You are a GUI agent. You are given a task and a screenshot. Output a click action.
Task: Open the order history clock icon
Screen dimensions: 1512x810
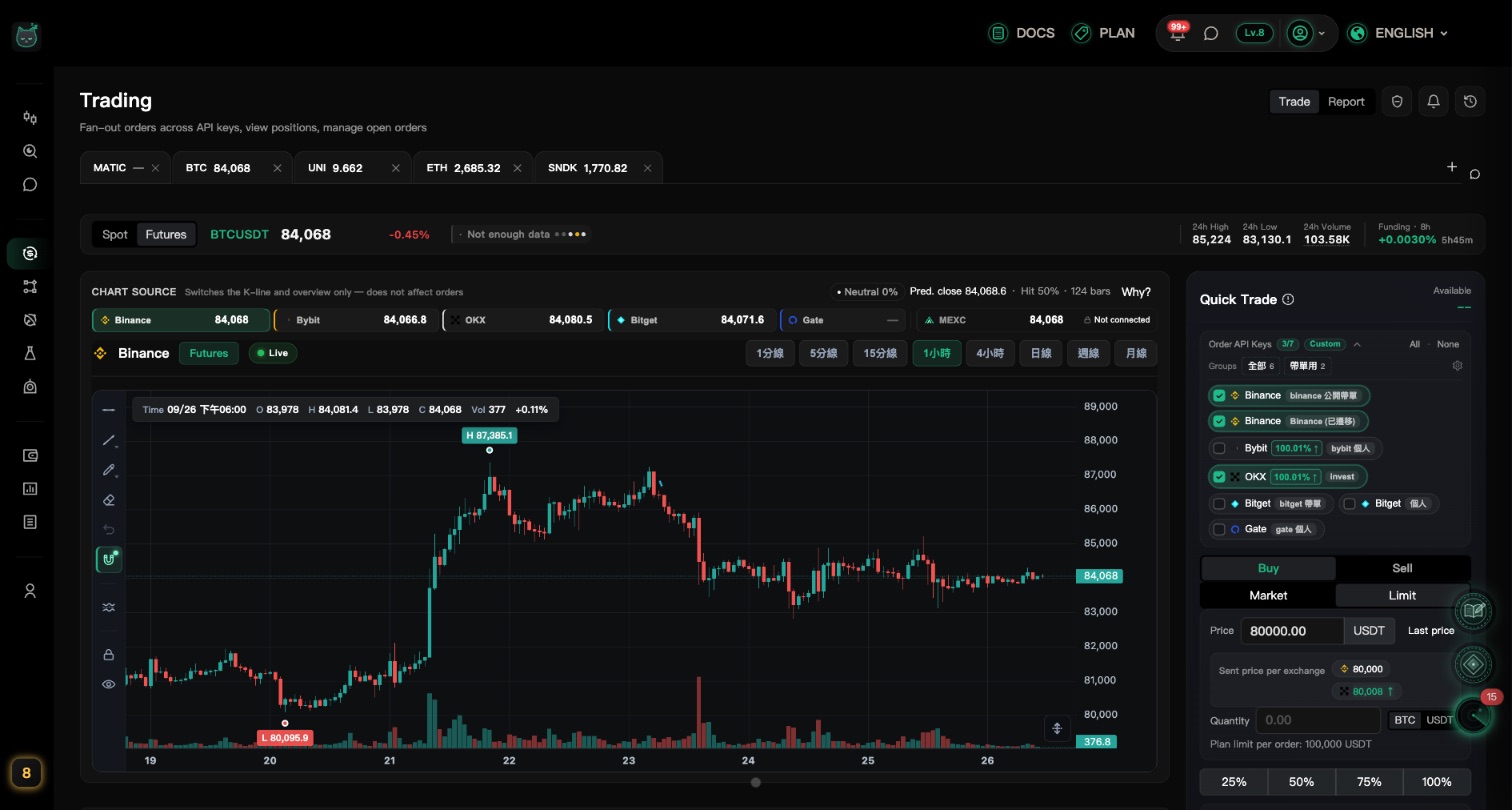(x=1470, y=101)
